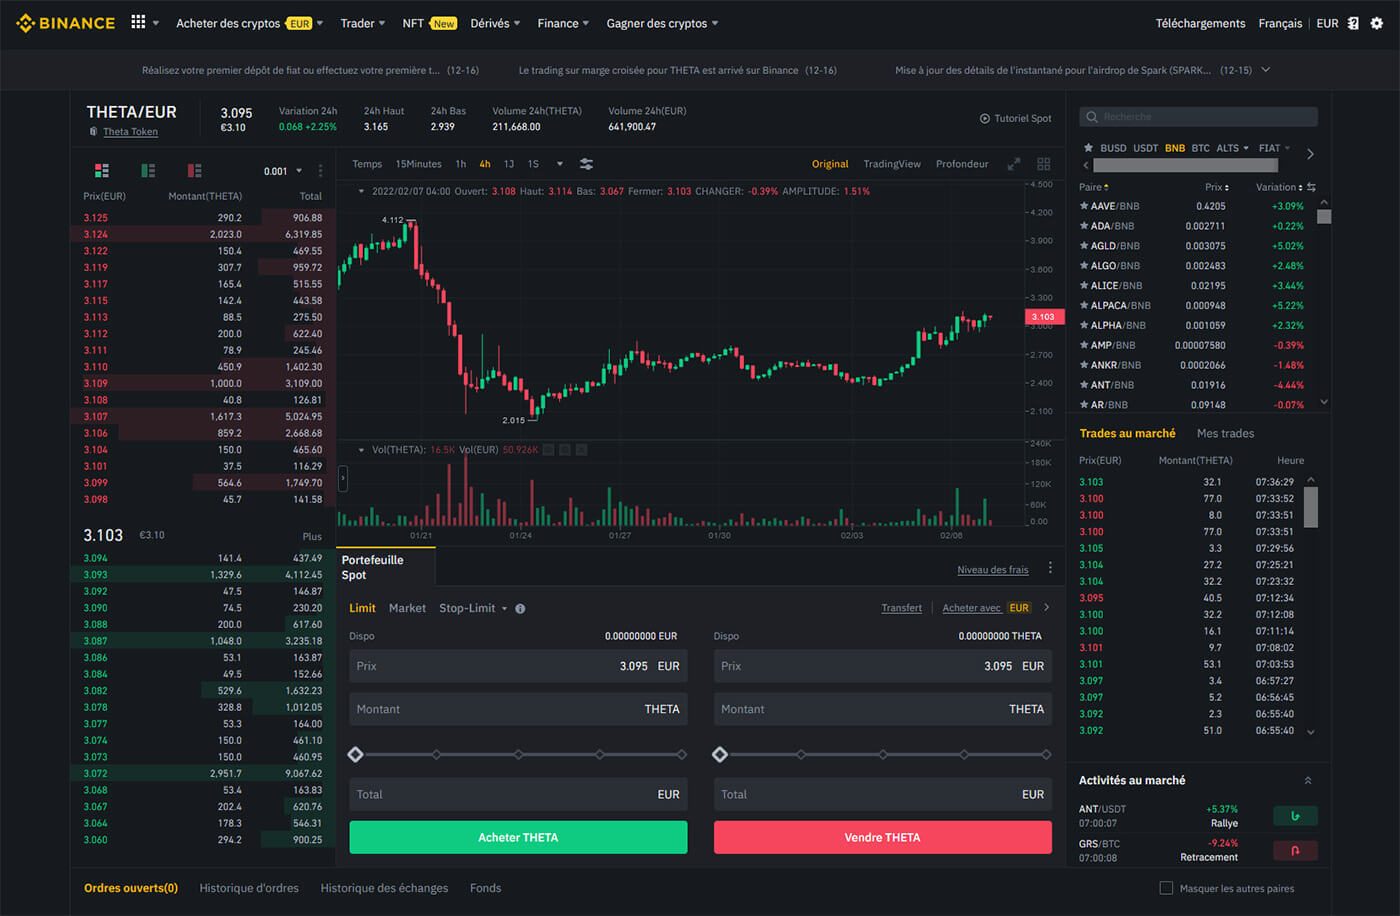
Task: Click the Transfert link
Action: click(x=902, y=608)
